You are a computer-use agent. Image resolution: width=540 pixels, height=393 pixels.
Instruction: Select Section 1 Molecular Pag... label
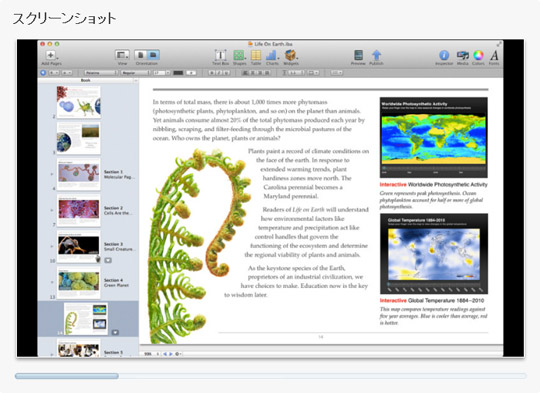120,174
